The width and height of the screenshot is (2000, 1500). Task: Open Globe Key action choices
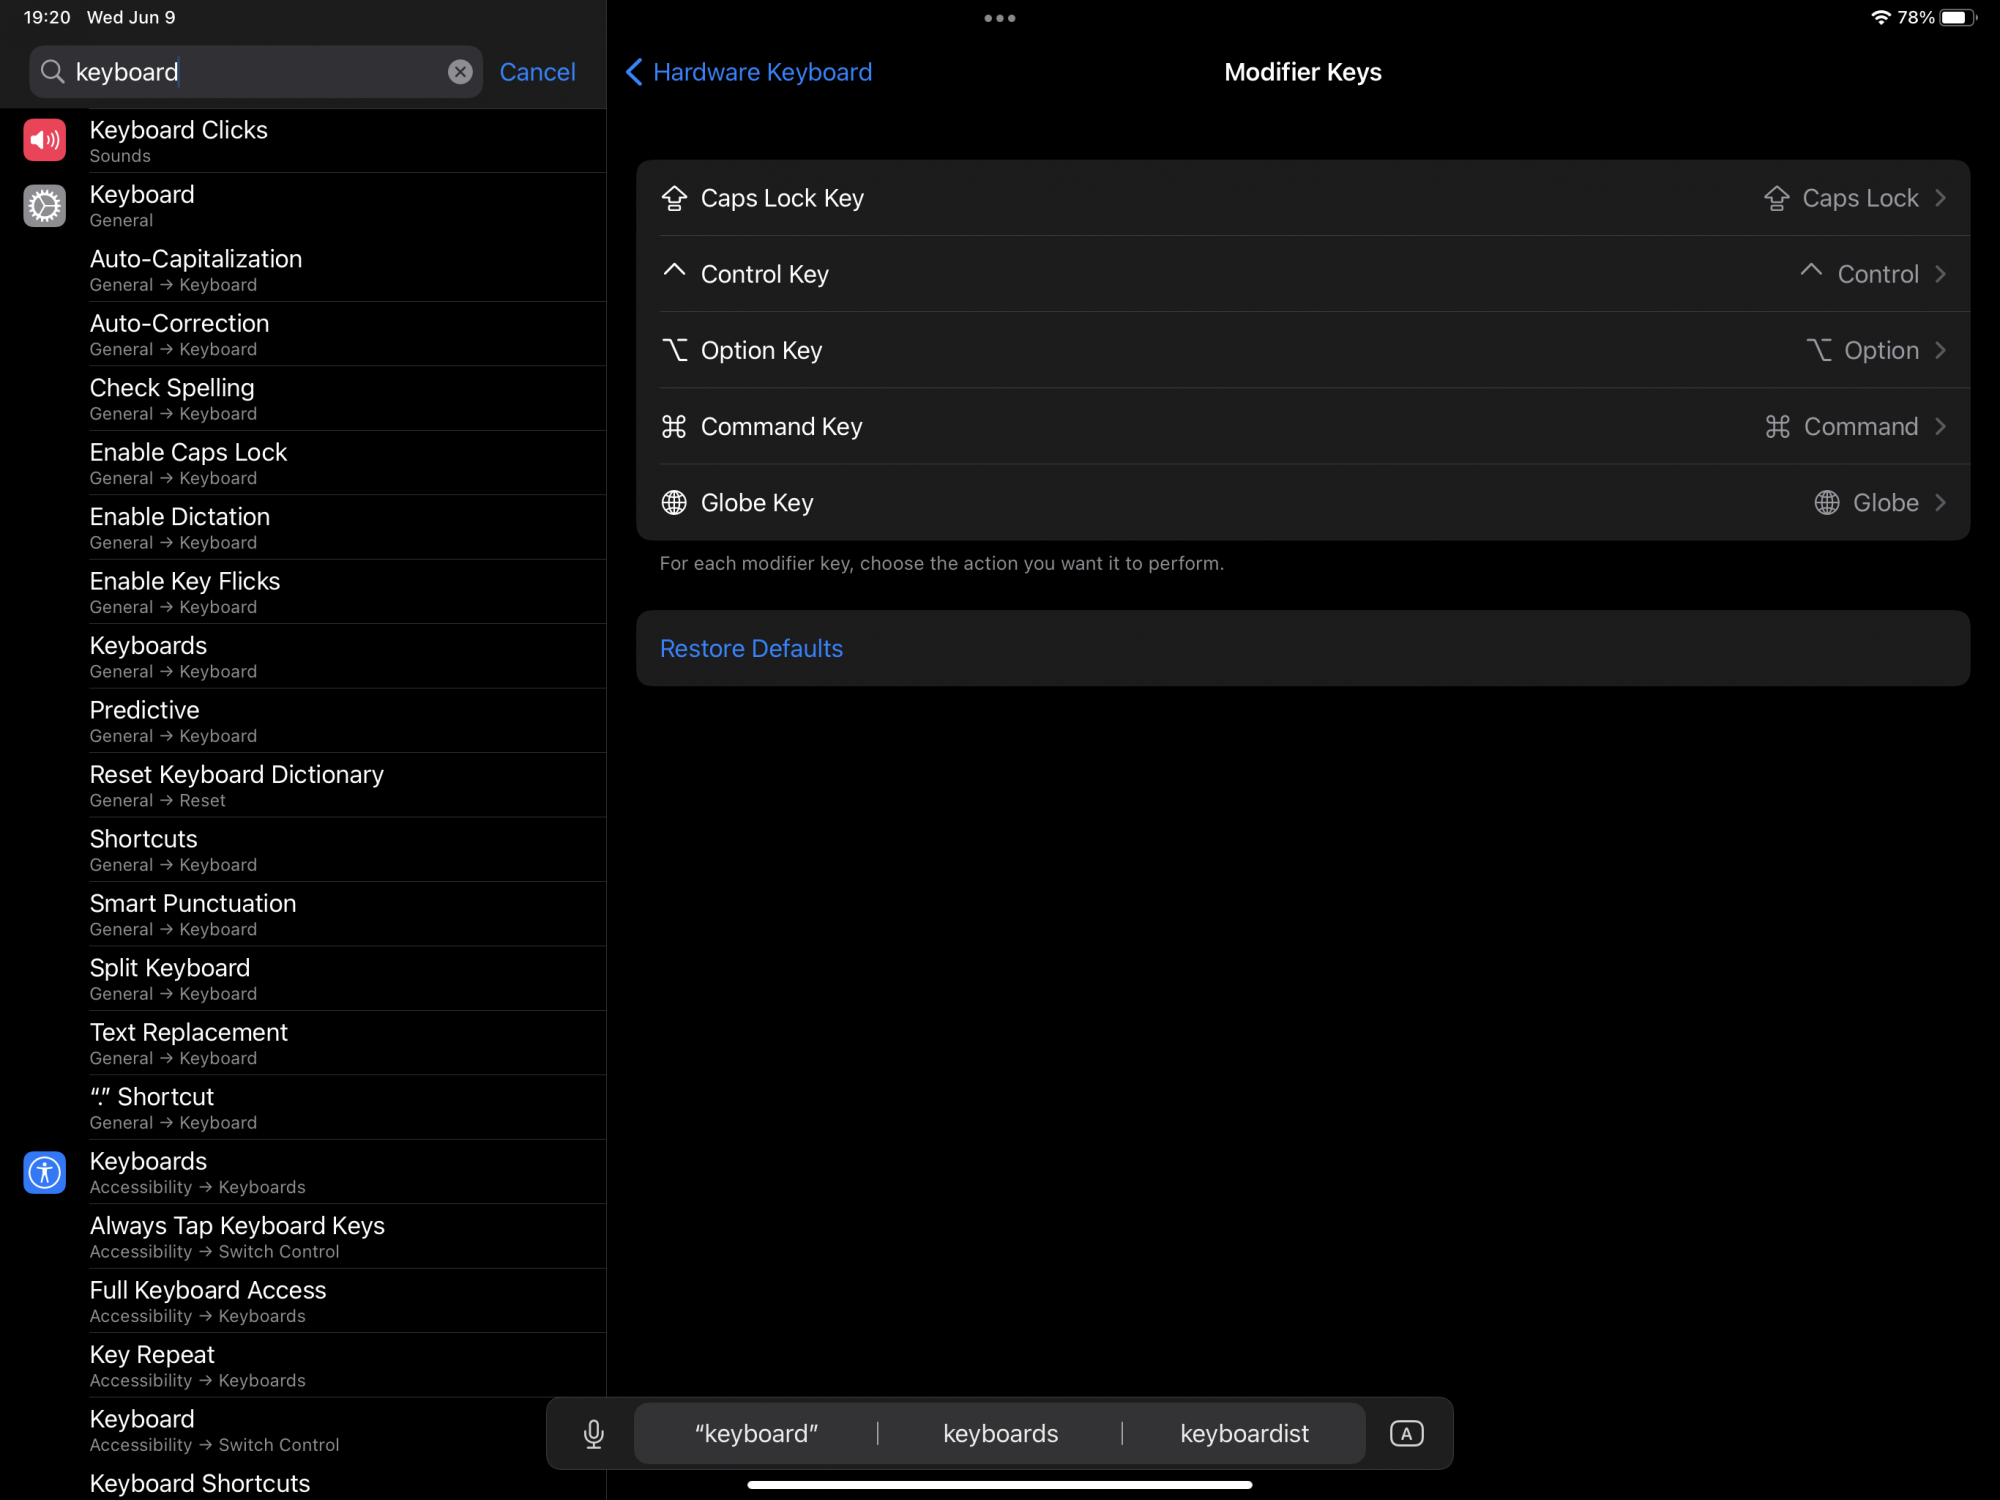[1302, 503]
